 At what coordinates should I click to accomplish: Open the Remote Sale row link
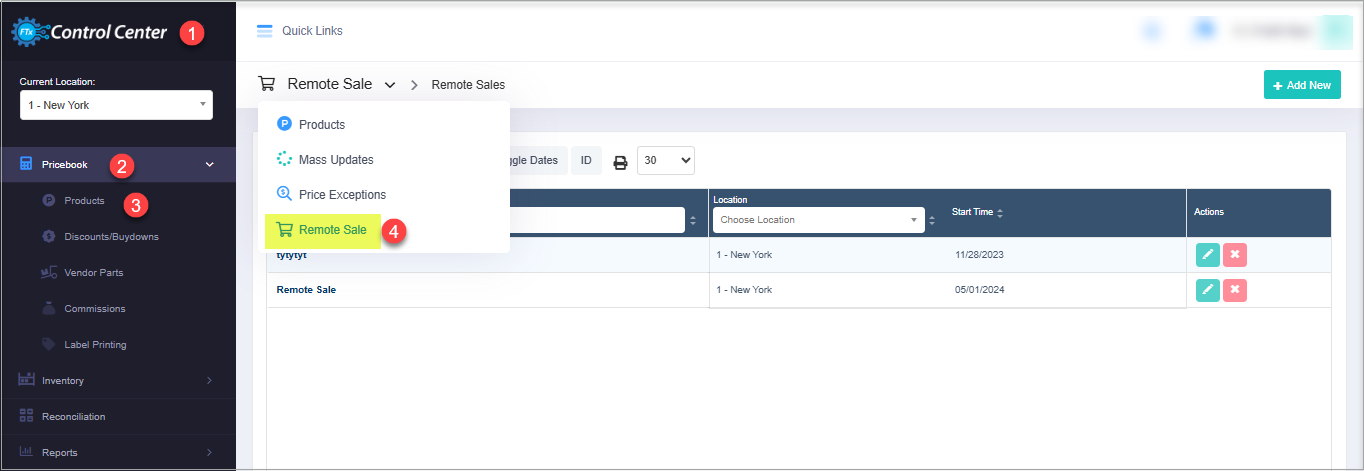(x=306, y=289)
